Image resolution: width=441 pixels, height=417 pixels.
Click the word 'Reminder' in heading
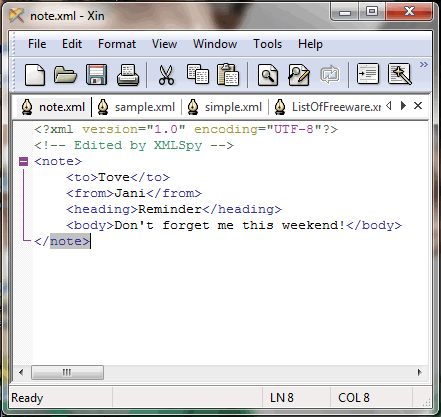click(x=170, y=209)
